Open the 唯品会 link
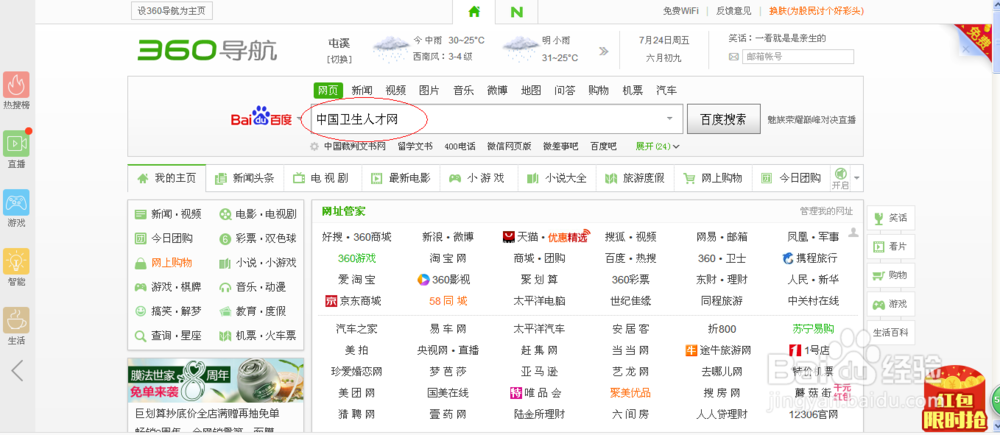Viewport: 1000px width, 435px height. pyautogui.click(x=536, y=392)
